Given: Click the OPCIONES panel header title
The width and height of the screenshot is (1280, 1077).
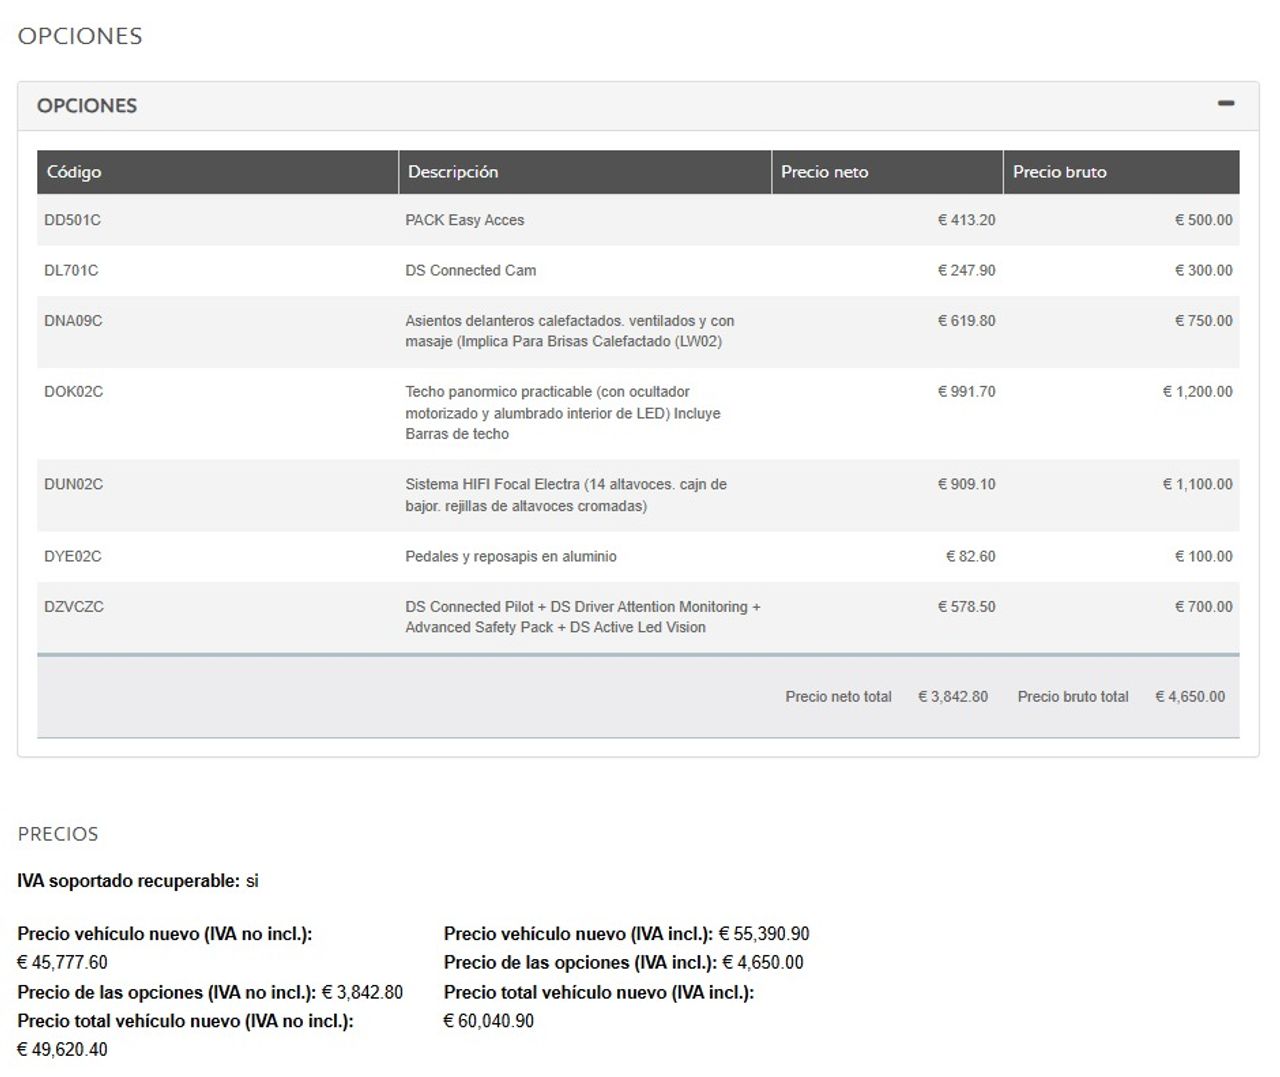Looking at the screenshot, I should [x=87, y=106].
